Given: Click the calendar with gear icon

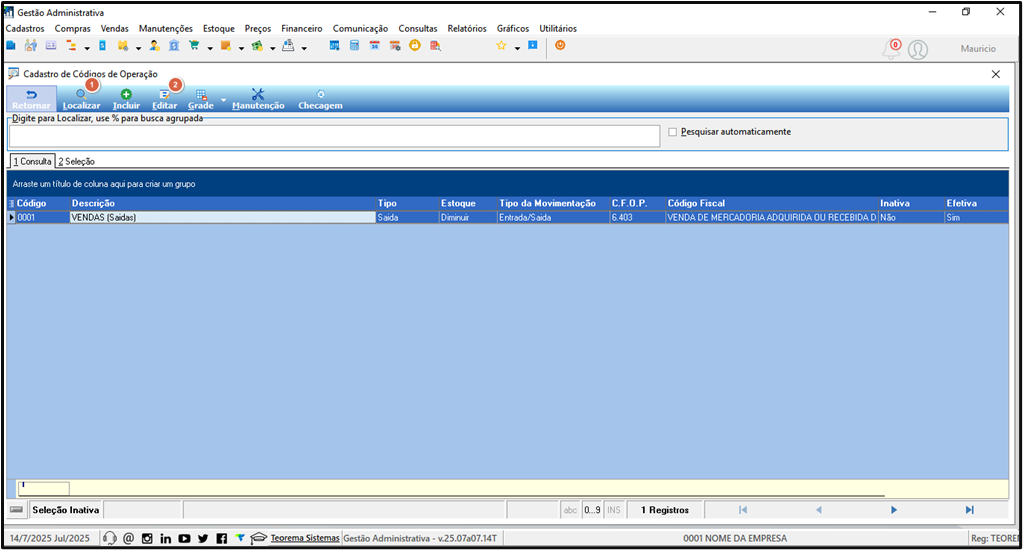Looking at the screenshot, I should [395, 45].
